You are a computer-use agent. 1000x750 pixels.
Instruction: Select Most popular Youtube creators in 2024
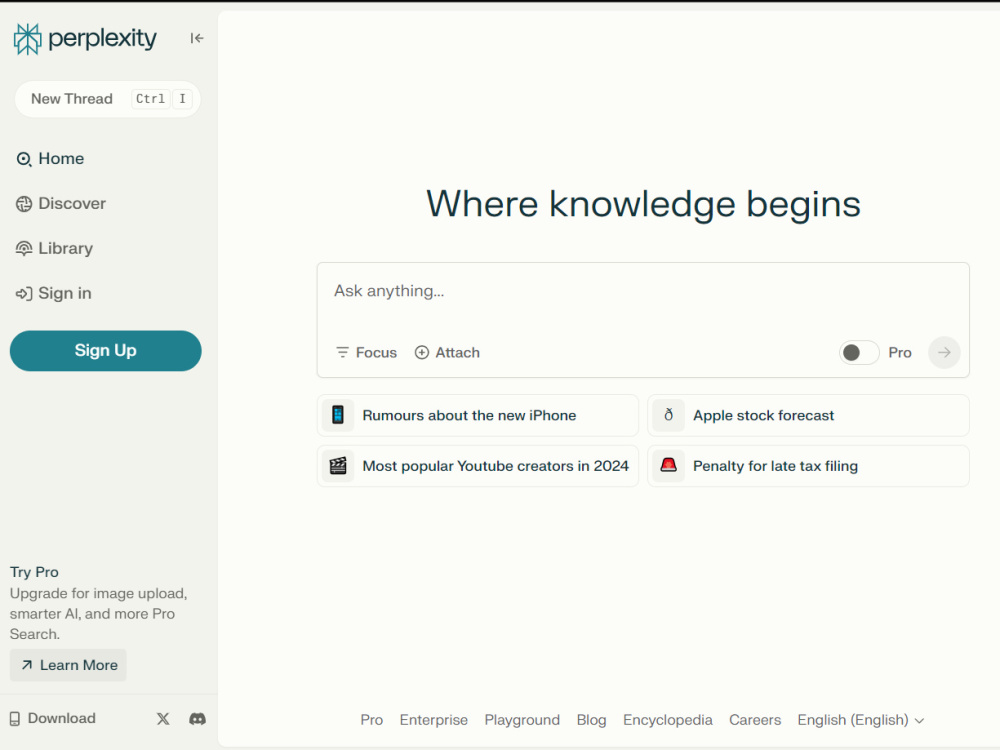[478, 466]
